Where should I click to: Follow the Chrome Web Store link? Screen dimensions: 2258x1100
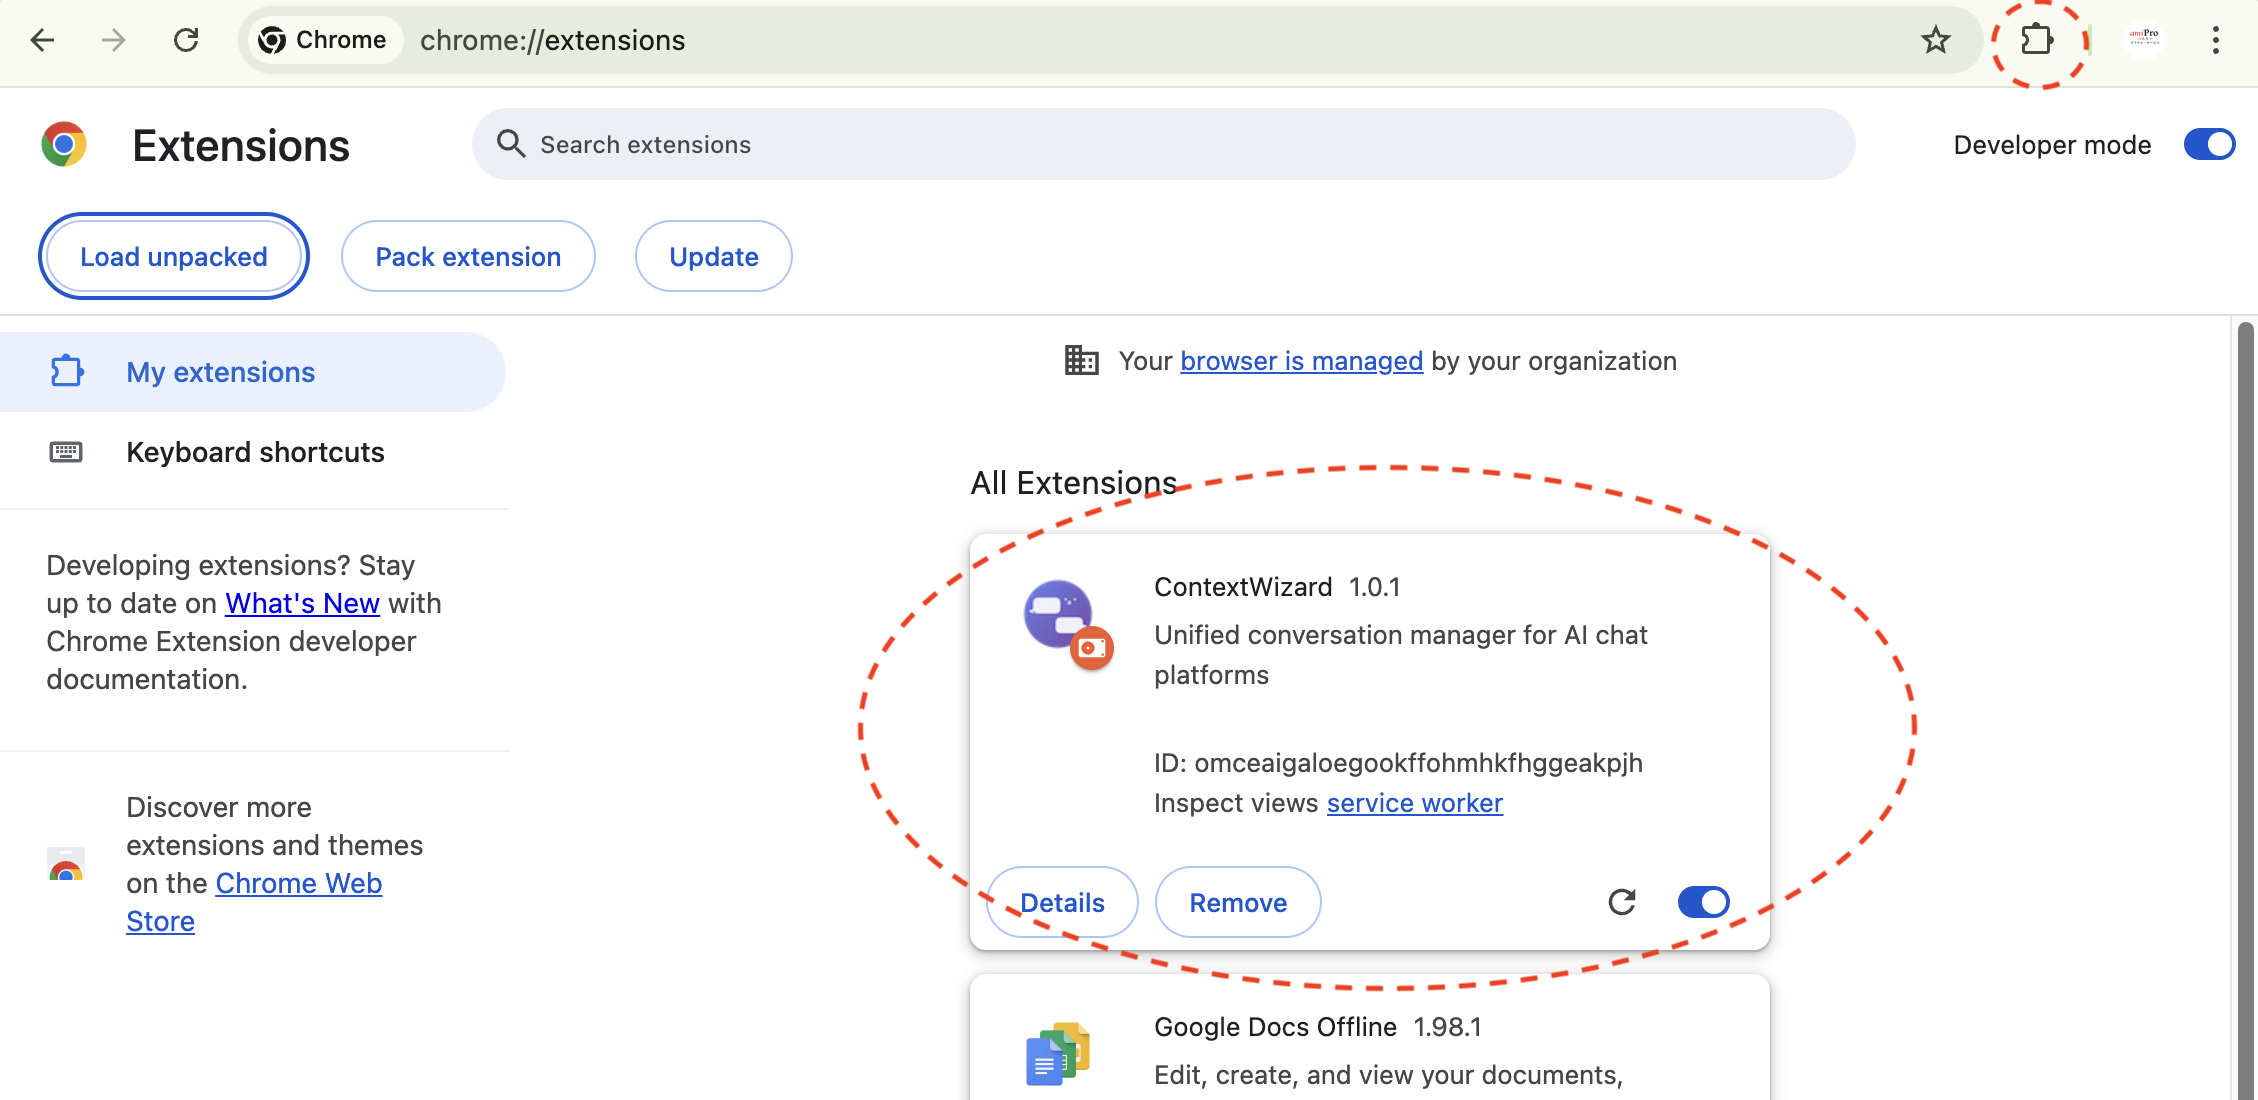(x=298, y=882)
